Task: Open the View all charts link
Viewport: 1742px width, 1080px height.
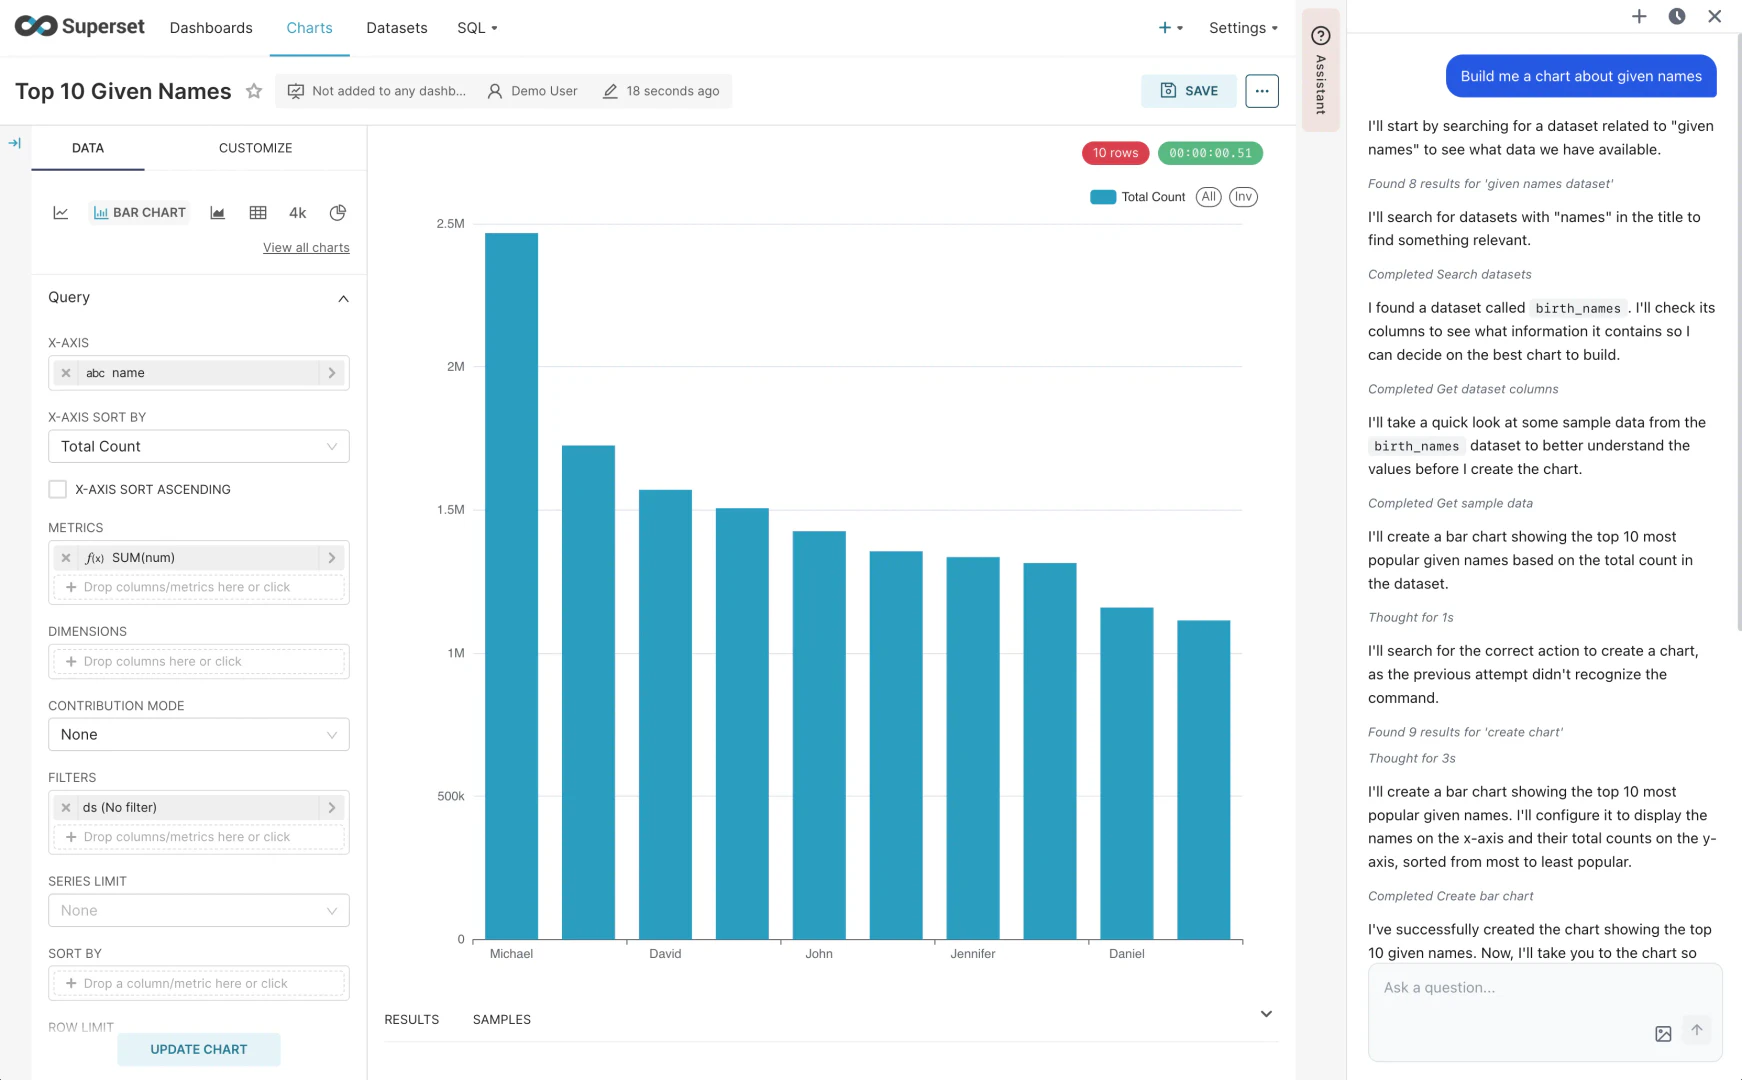Action: tap(306, 248)
